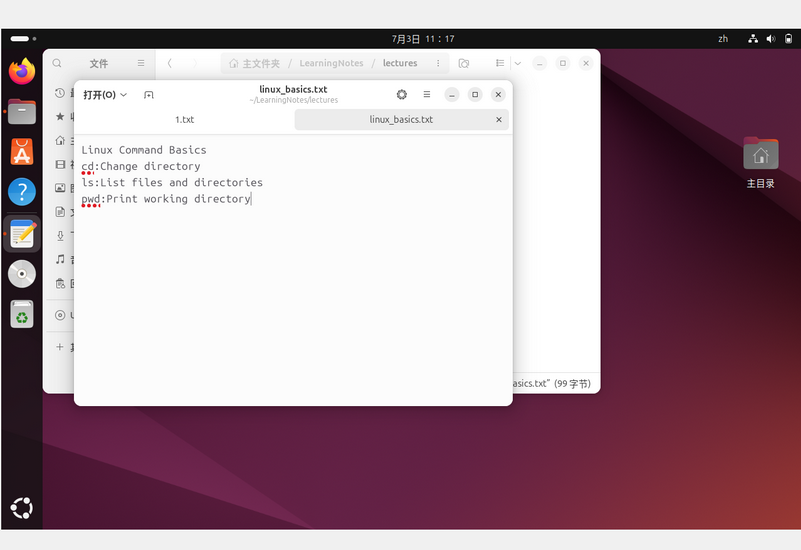Select Text Editor icon in dock

click(22, 234)
